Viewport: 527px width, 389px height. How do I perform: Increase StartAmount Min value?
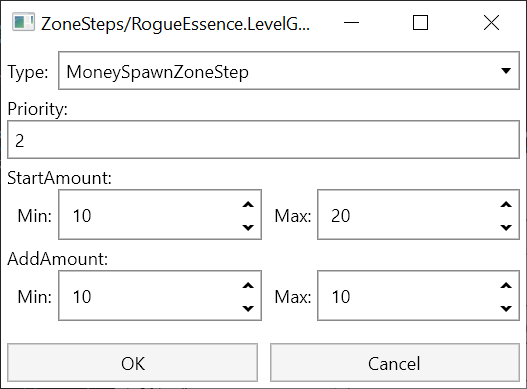[x=248, y=204]
